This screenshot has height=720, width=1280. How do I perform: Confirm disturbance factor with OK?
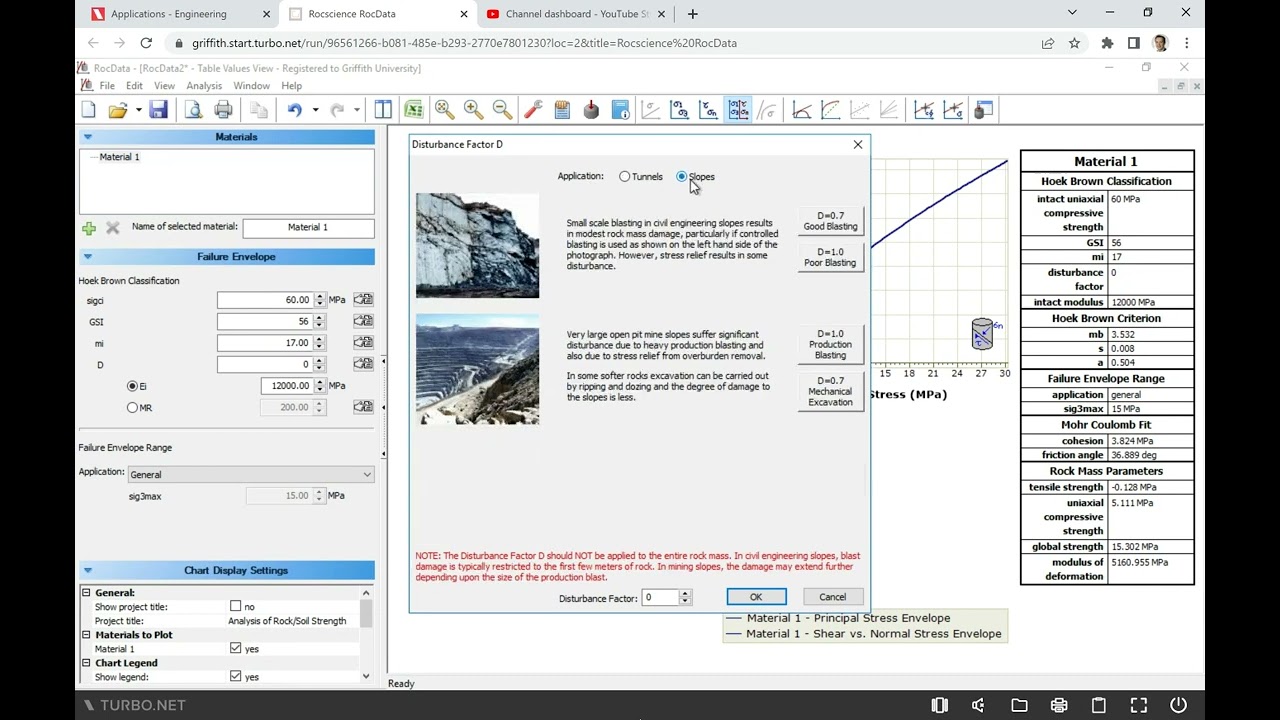click(756, 597)
